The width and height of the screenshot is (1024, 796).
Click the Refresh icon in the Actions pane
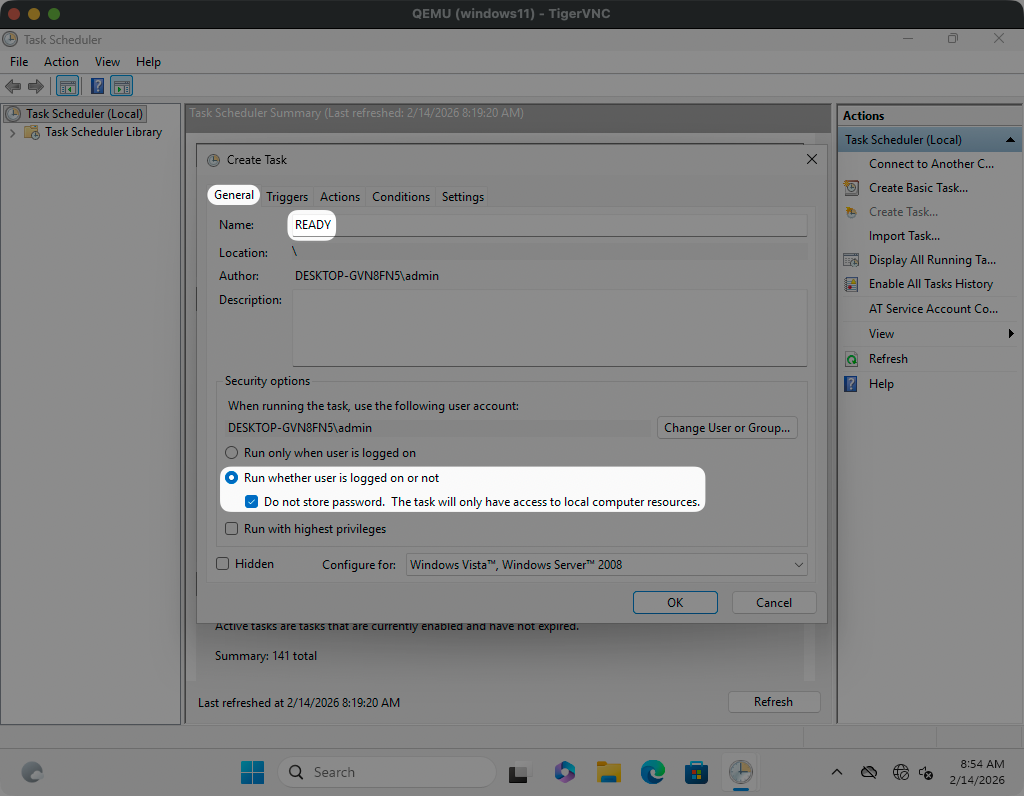pos(851,359)
